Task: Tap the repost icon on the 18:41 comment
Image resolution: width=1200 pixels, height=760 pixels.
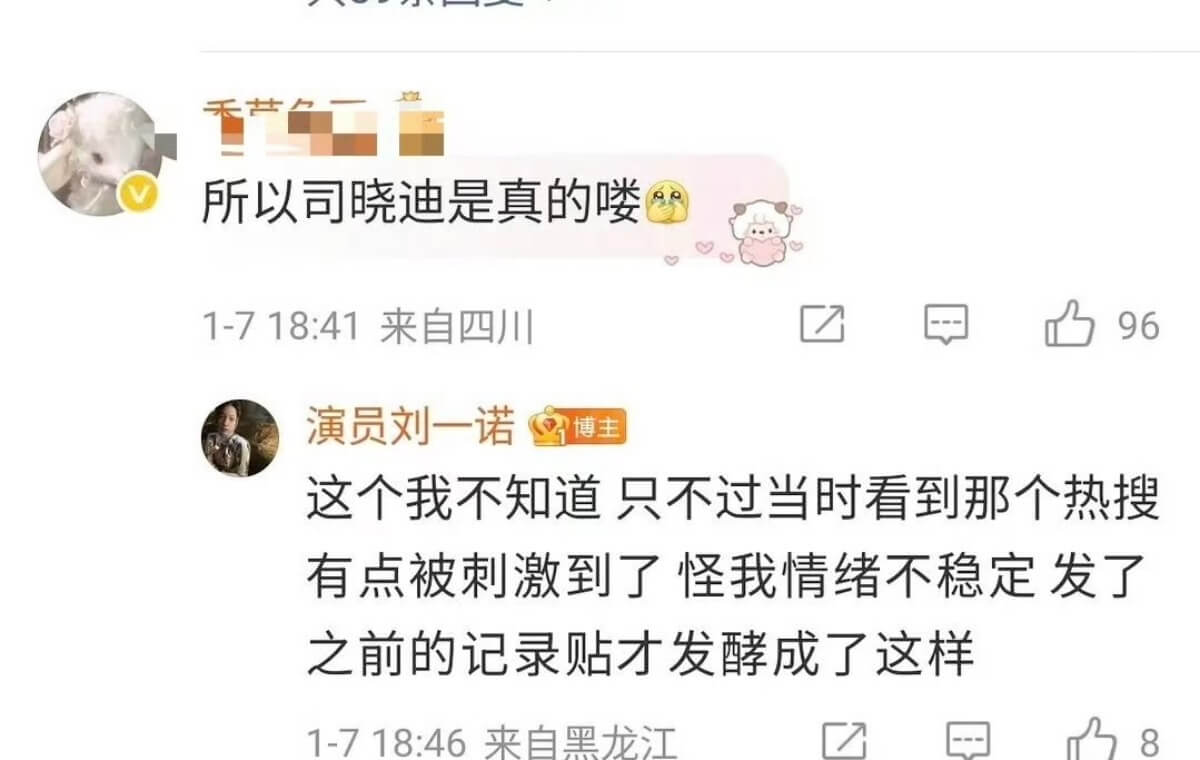Action: (822, 325)
